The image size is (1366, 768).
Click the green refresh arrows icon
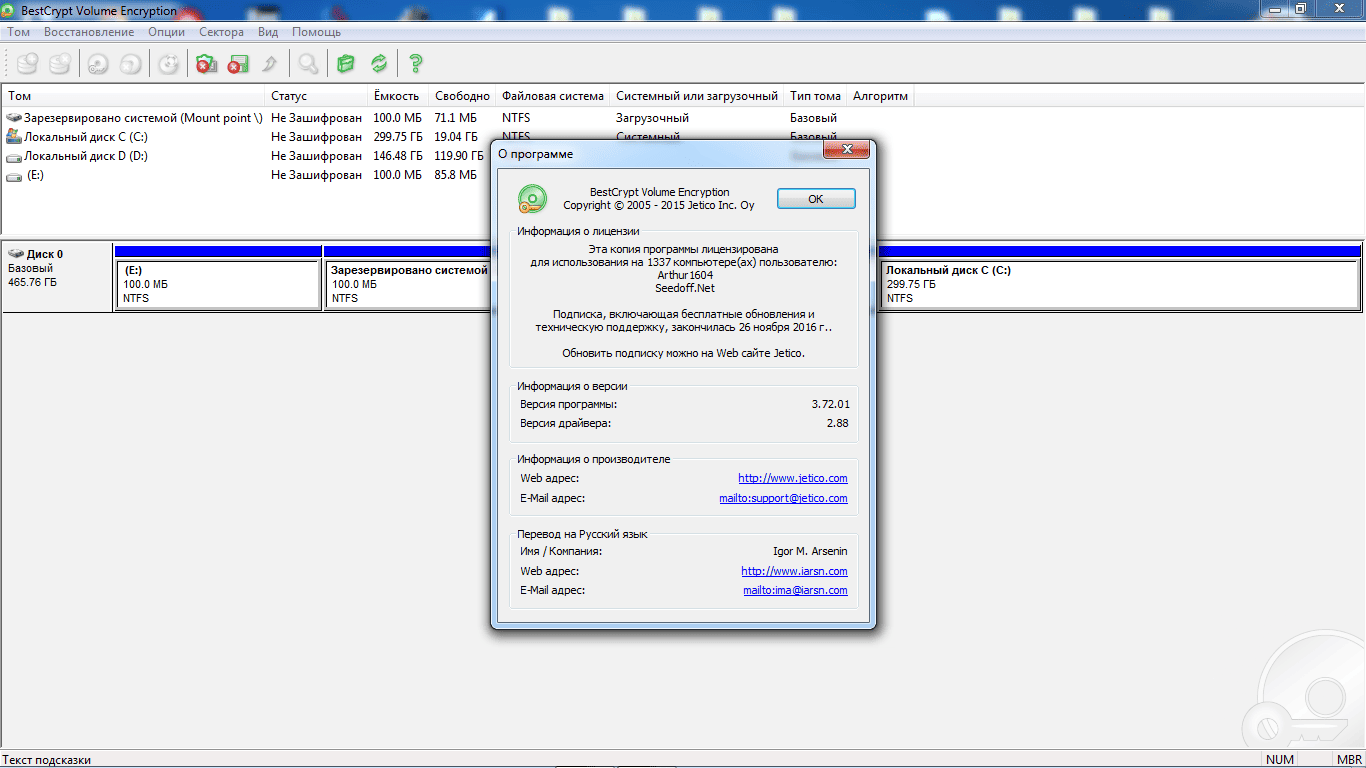[379, 64]
